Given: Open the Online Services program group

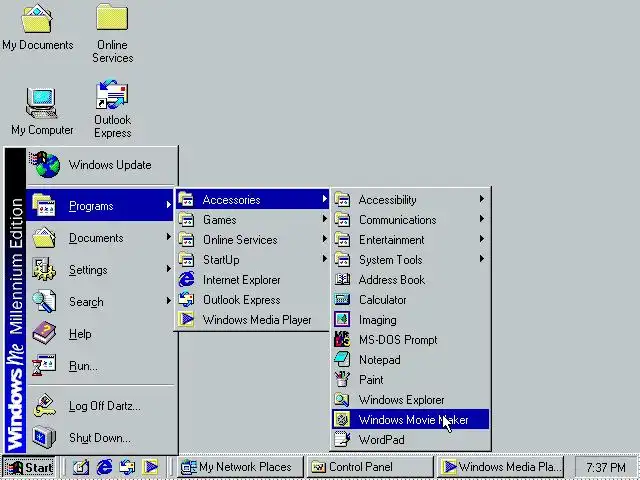Looking at the screenshot, I should tap(253, 239).
